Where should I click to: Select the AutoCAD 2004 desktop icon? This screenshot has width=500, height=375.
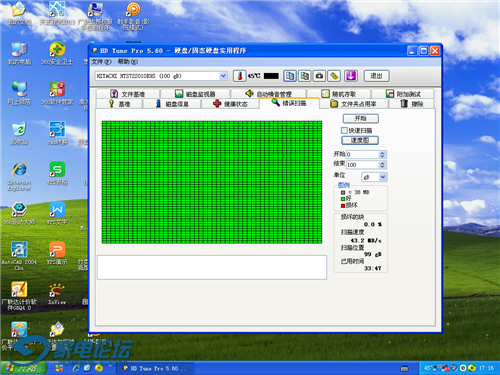19,256
